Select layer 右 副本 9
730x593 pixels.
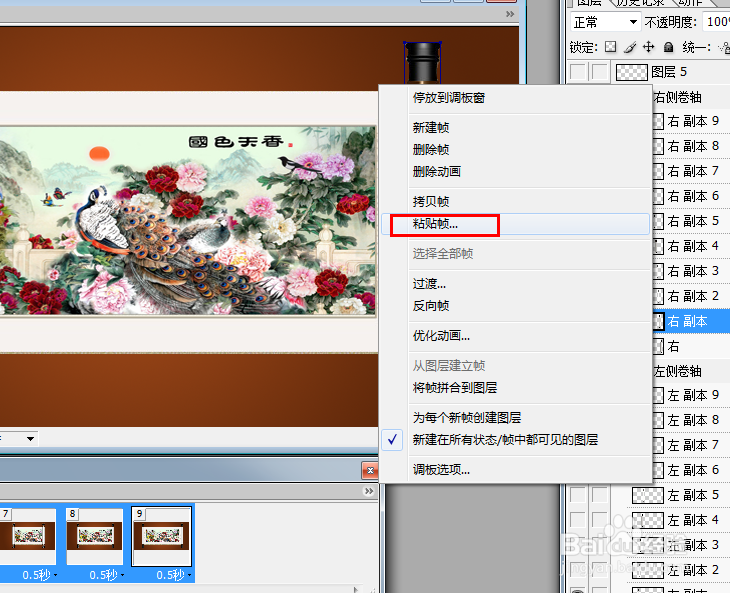pos(693,121)
